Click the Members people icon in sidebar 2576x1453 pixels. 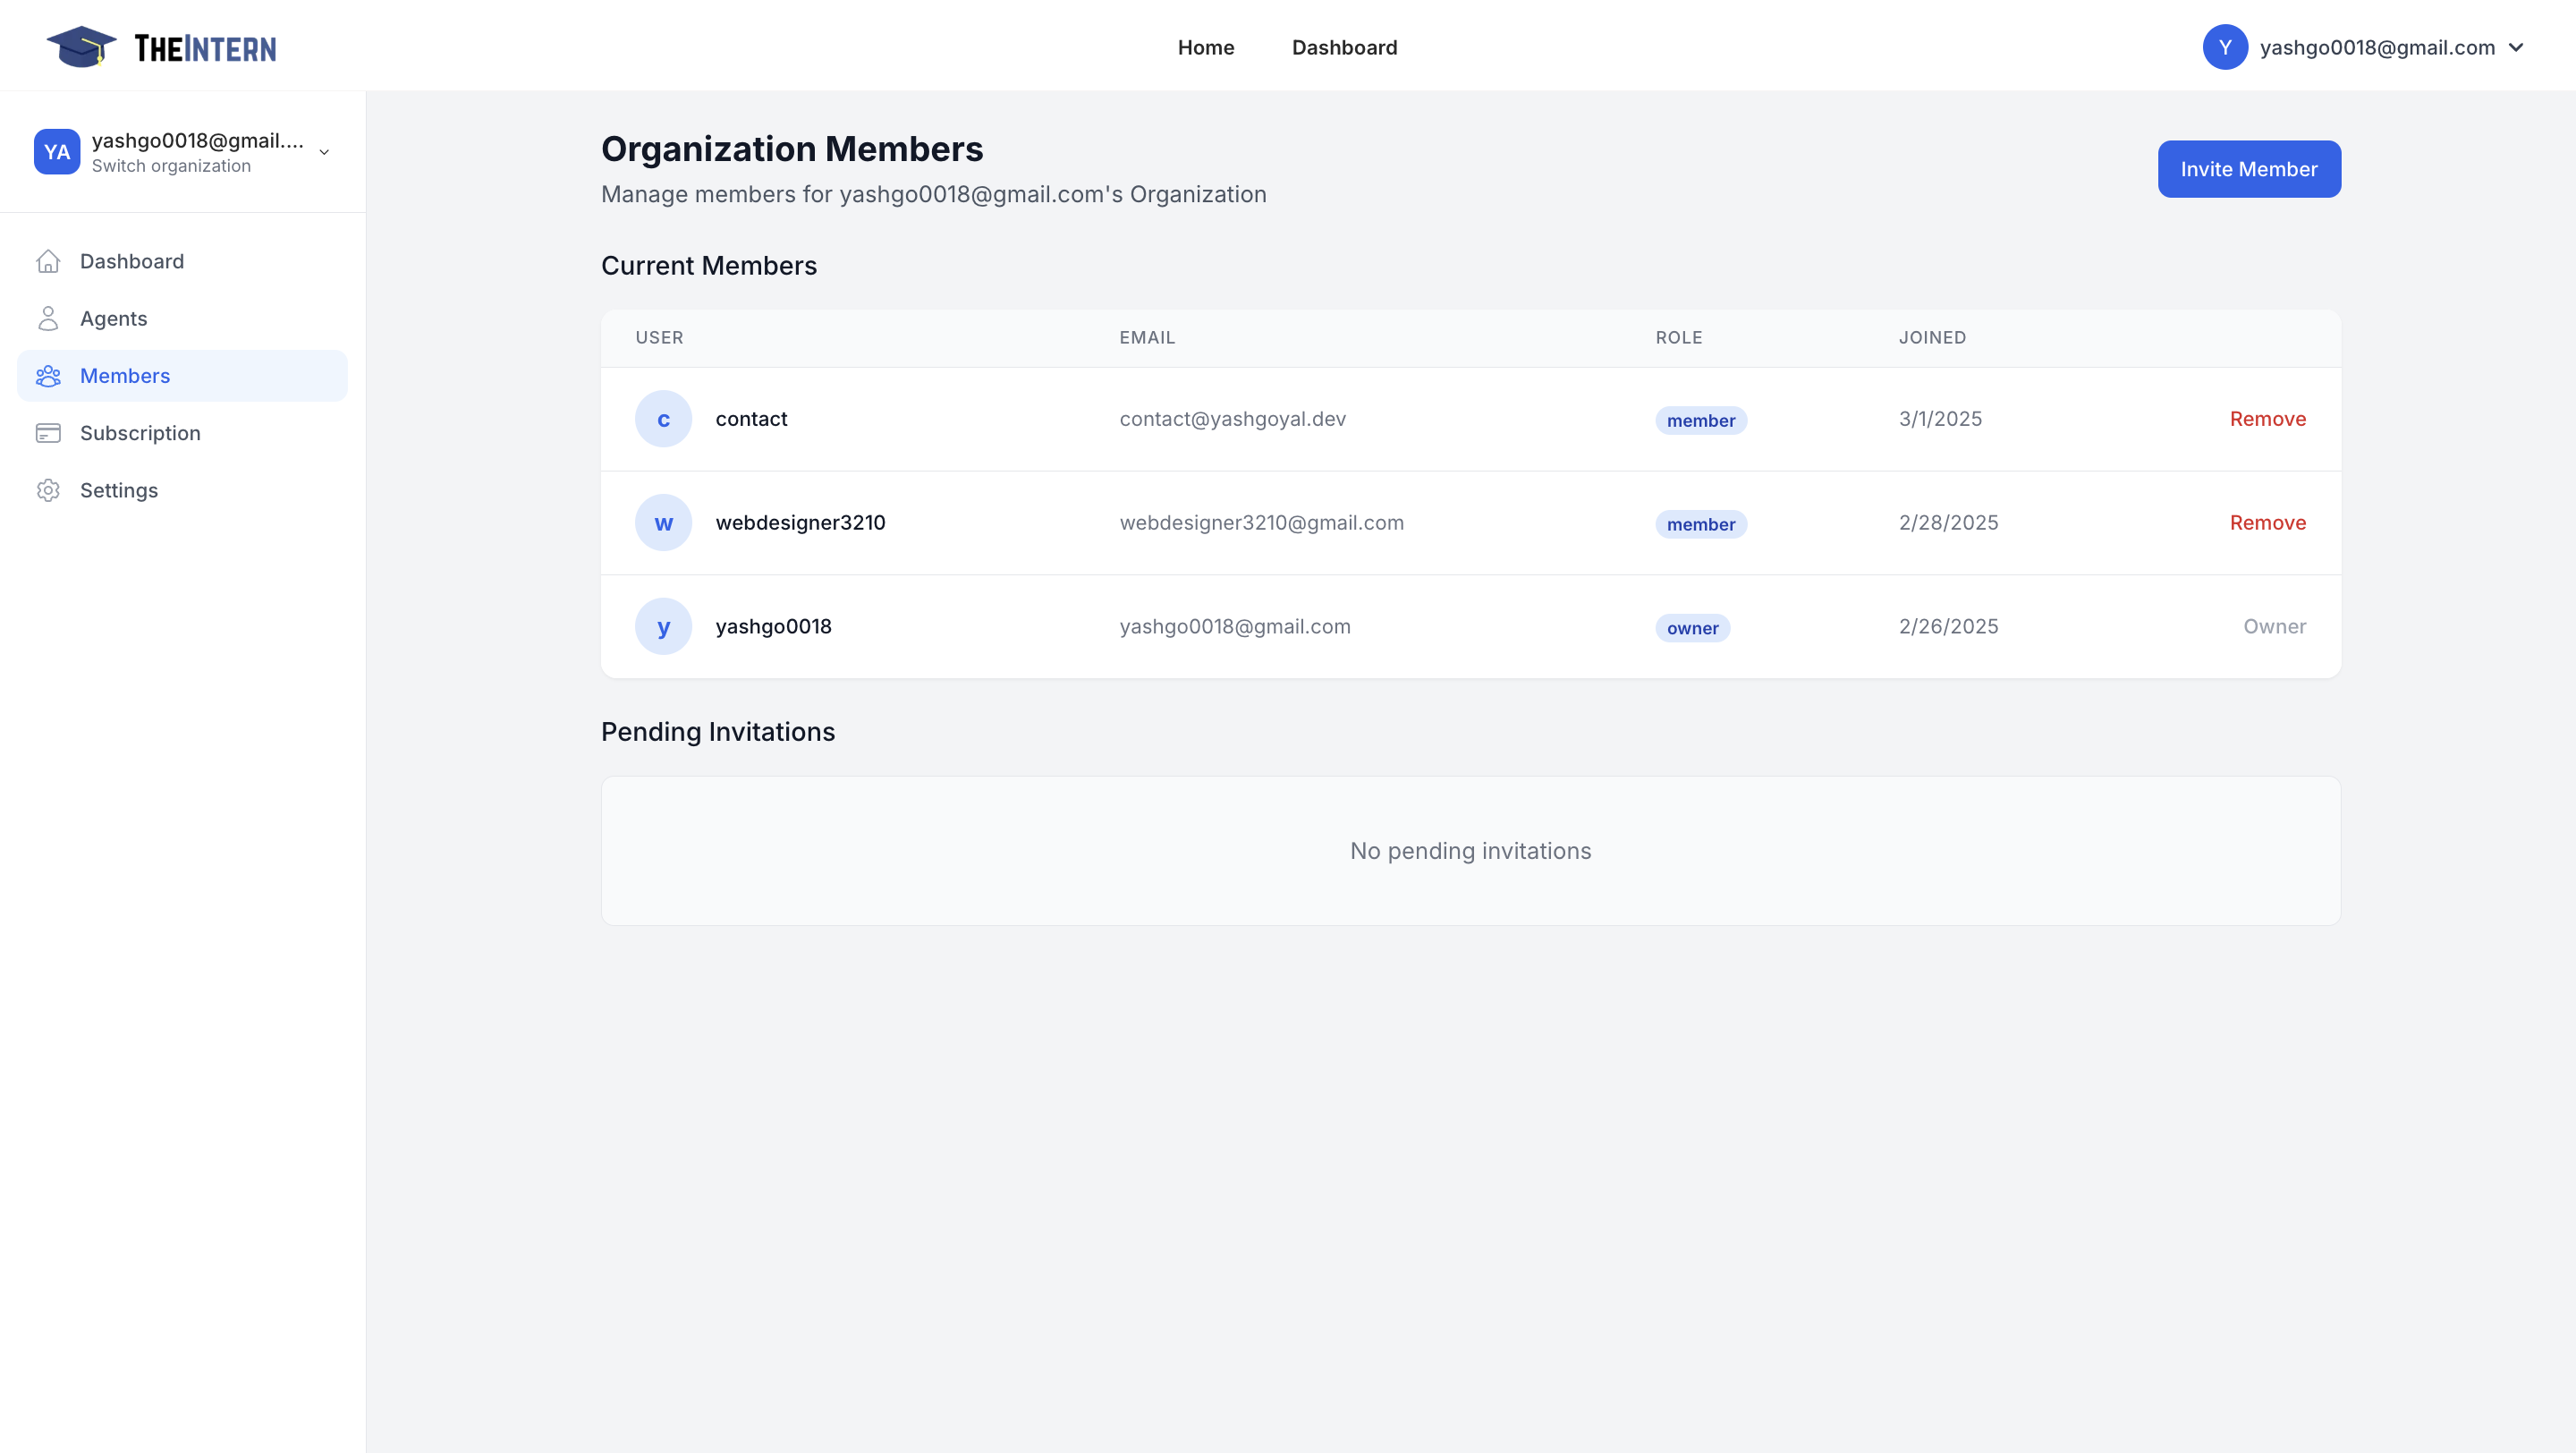pyautogui.click(x=49, y=375)
